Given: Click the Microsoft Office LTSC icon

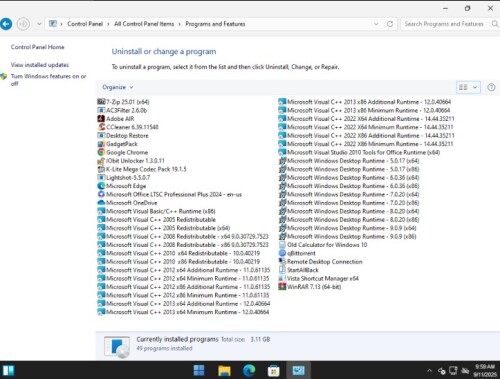Looking at the screenshot, I should click(x=101, y=194).
